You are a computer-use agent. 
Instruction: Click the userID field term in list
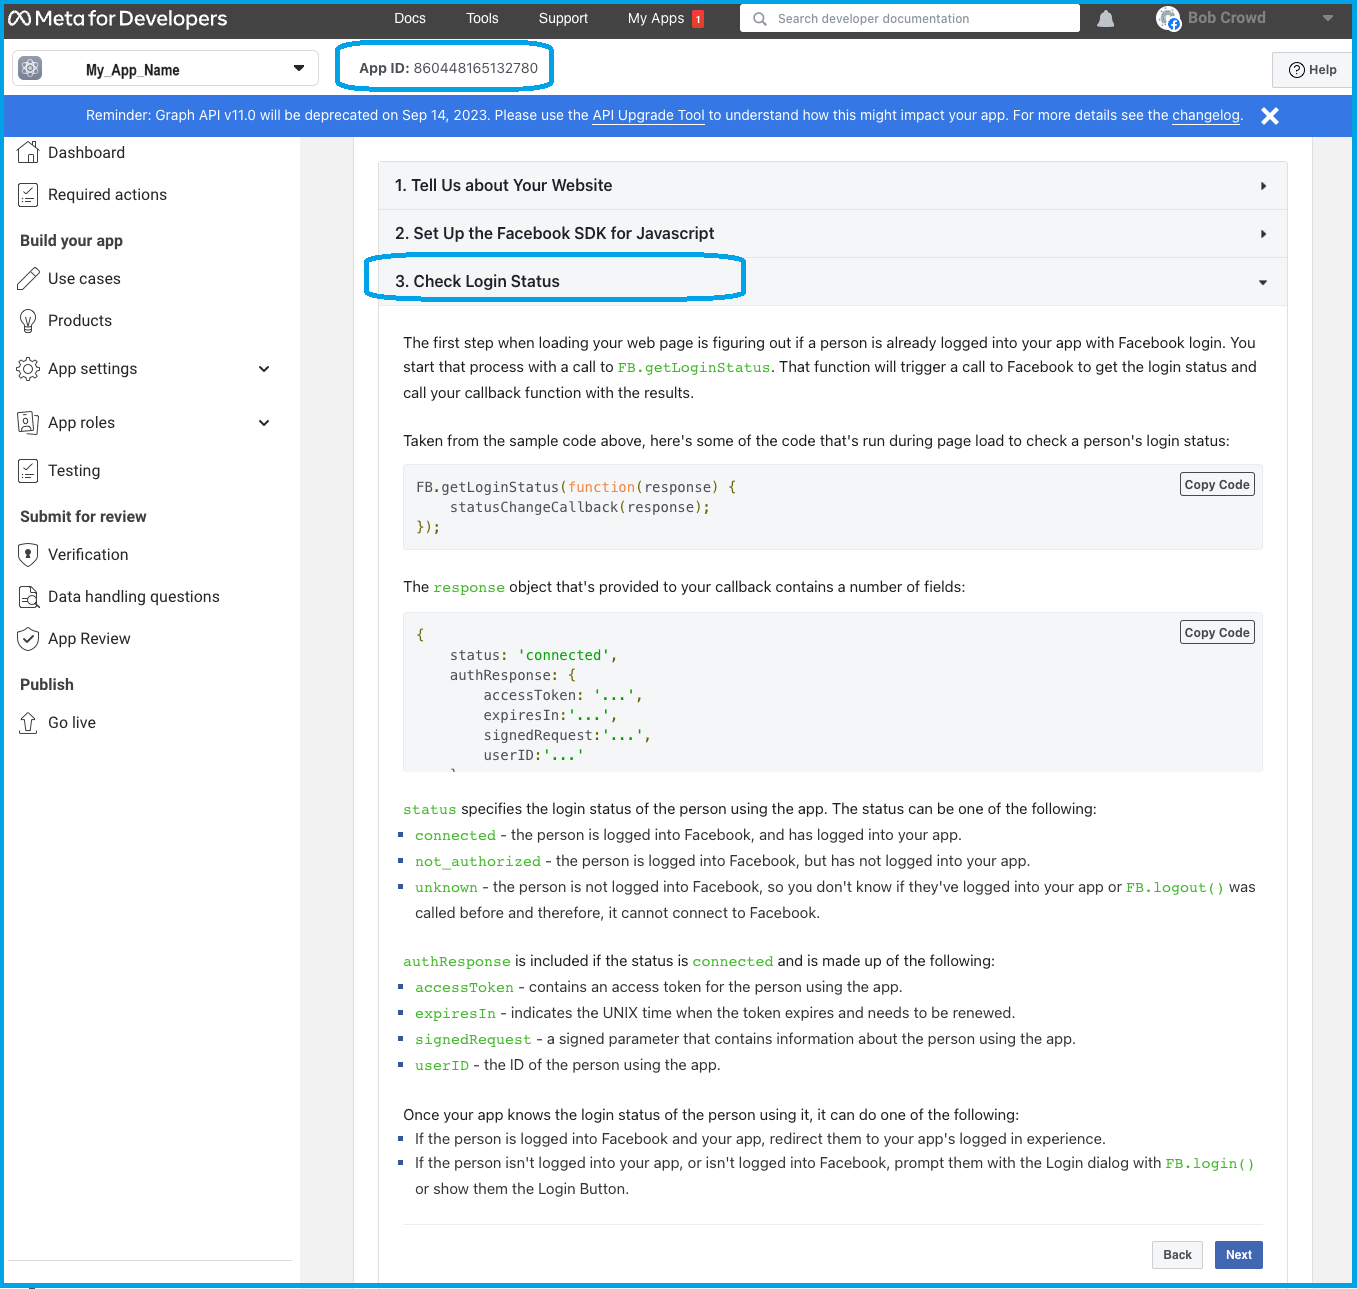442,1066
